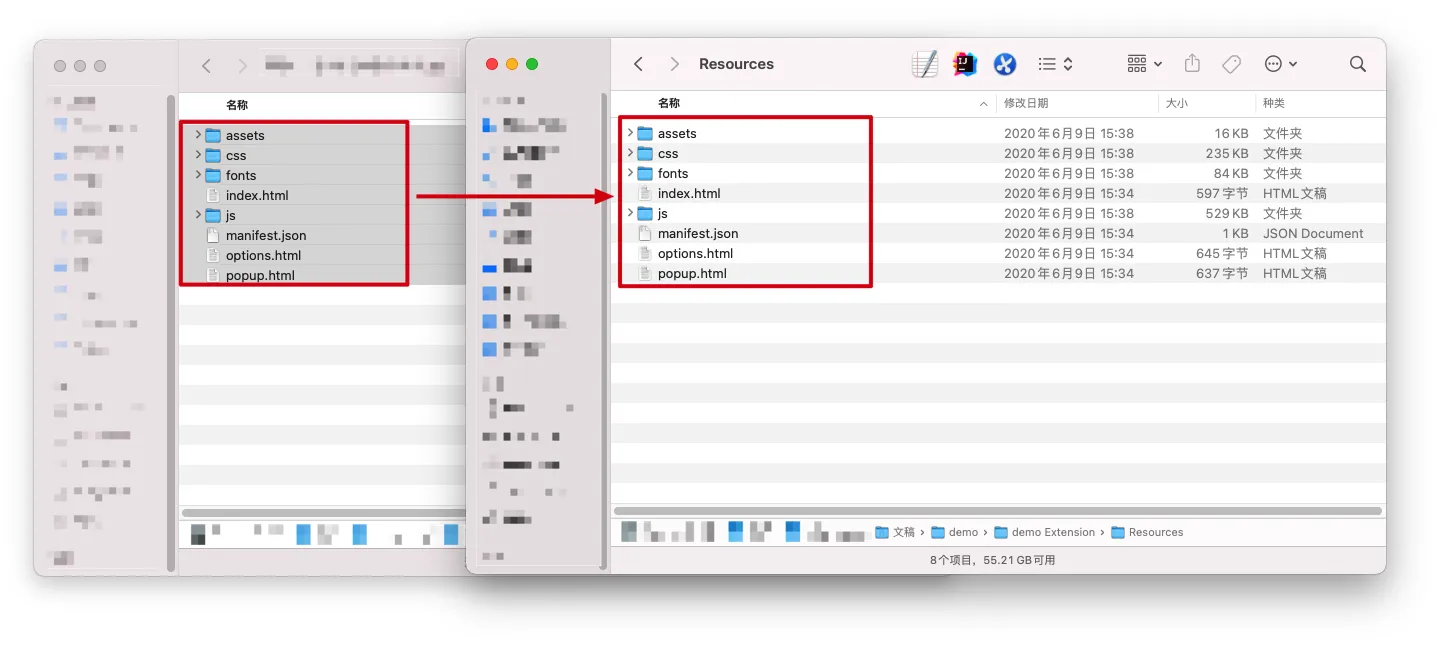Image resolution: width=1442 pixels, height=648 pixels.
Task: Click the 529 KB size of js
Action: click(1227, 213)
